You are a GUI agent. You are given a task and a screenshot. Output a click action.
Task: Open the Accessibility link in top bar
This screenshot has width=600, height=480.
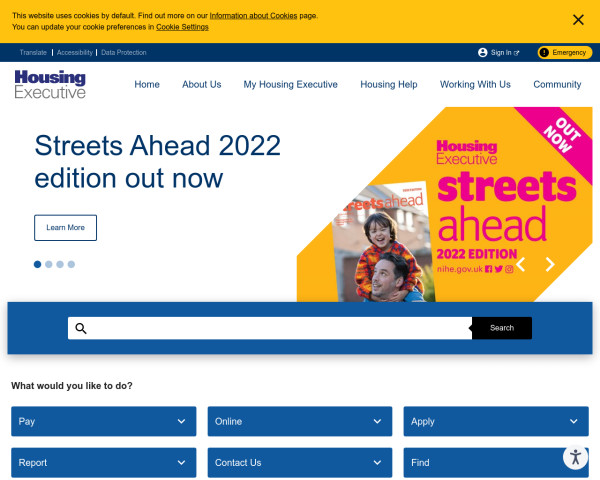pos(75,52)
